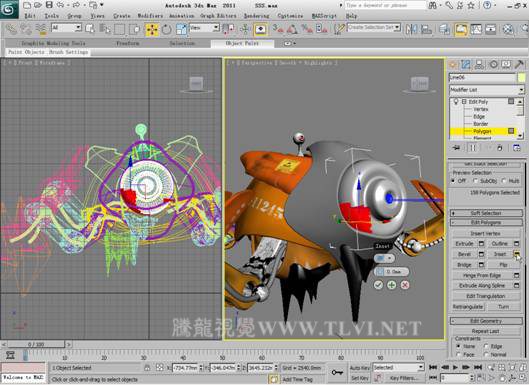Click the Mirror tool icon
Image resolution: width=529 pixels, height=385 pixels.
411,29
